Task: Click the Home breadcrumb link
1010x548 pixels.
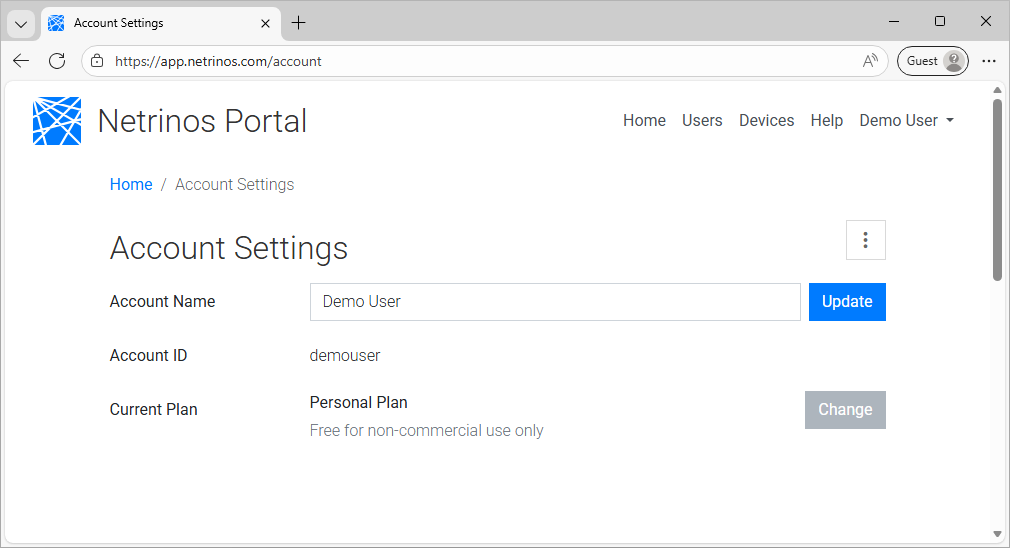Action: click(x=131, y=184)
